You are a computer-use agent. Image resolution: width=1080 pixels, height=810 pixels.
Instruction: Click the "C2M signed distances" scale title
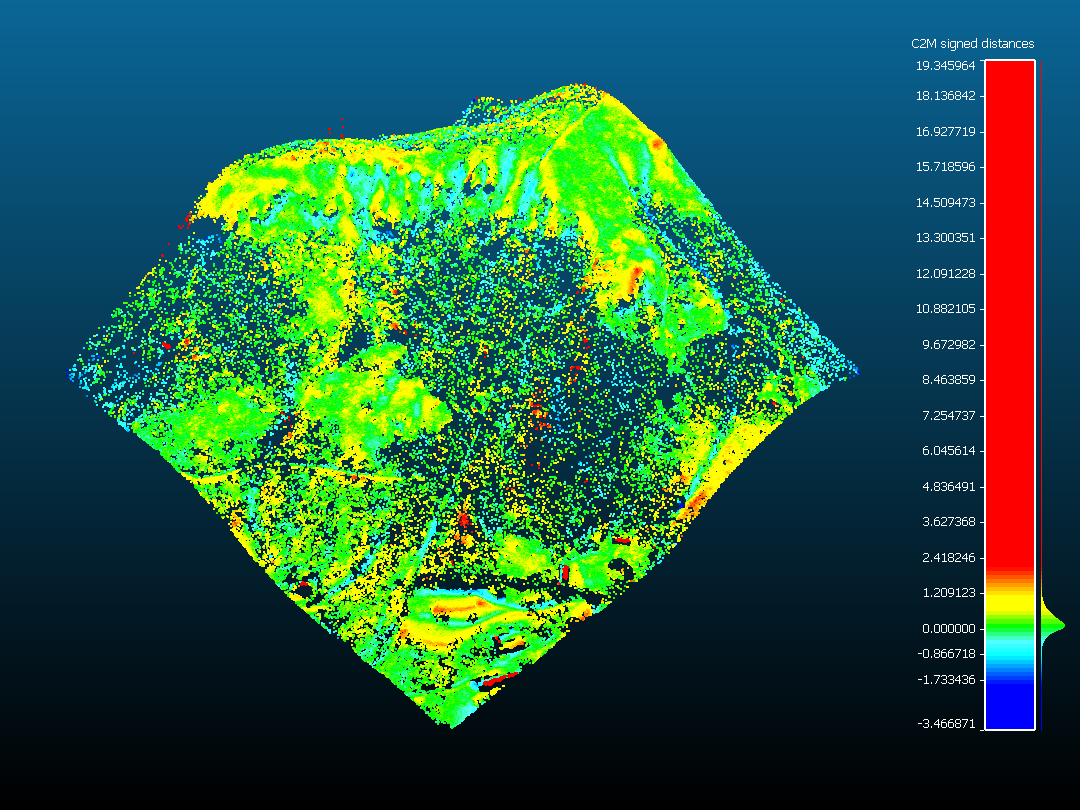tap(972, 44)
